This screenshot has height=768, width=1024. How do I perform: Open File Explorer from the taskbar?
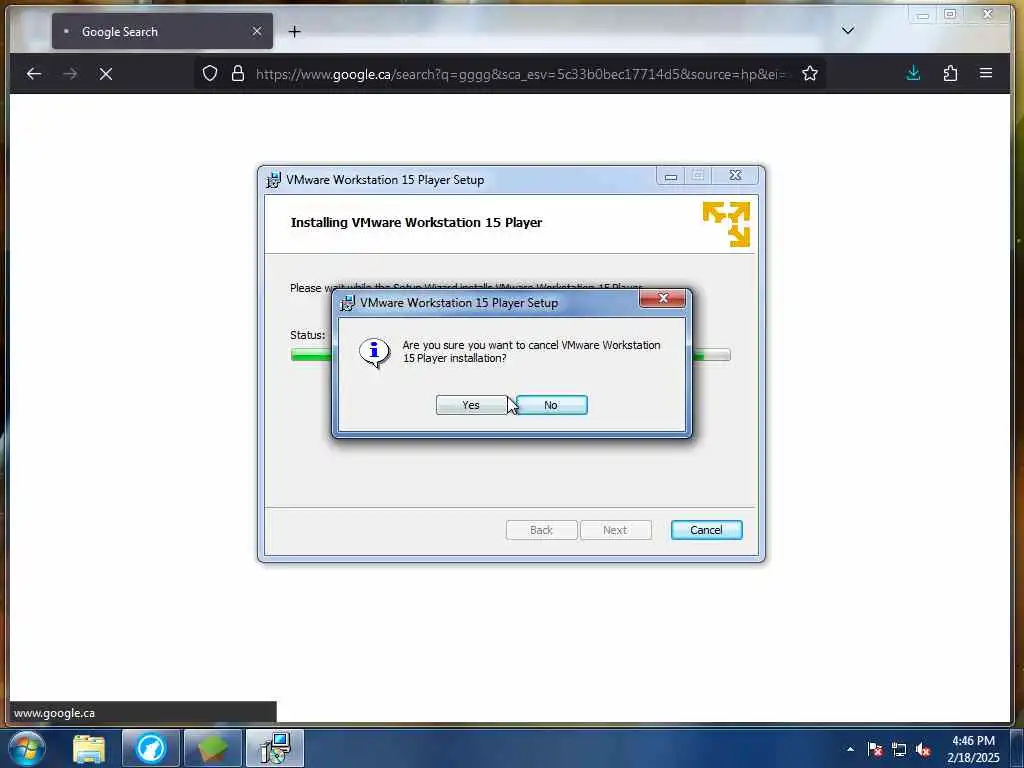[x=89, y=748]
